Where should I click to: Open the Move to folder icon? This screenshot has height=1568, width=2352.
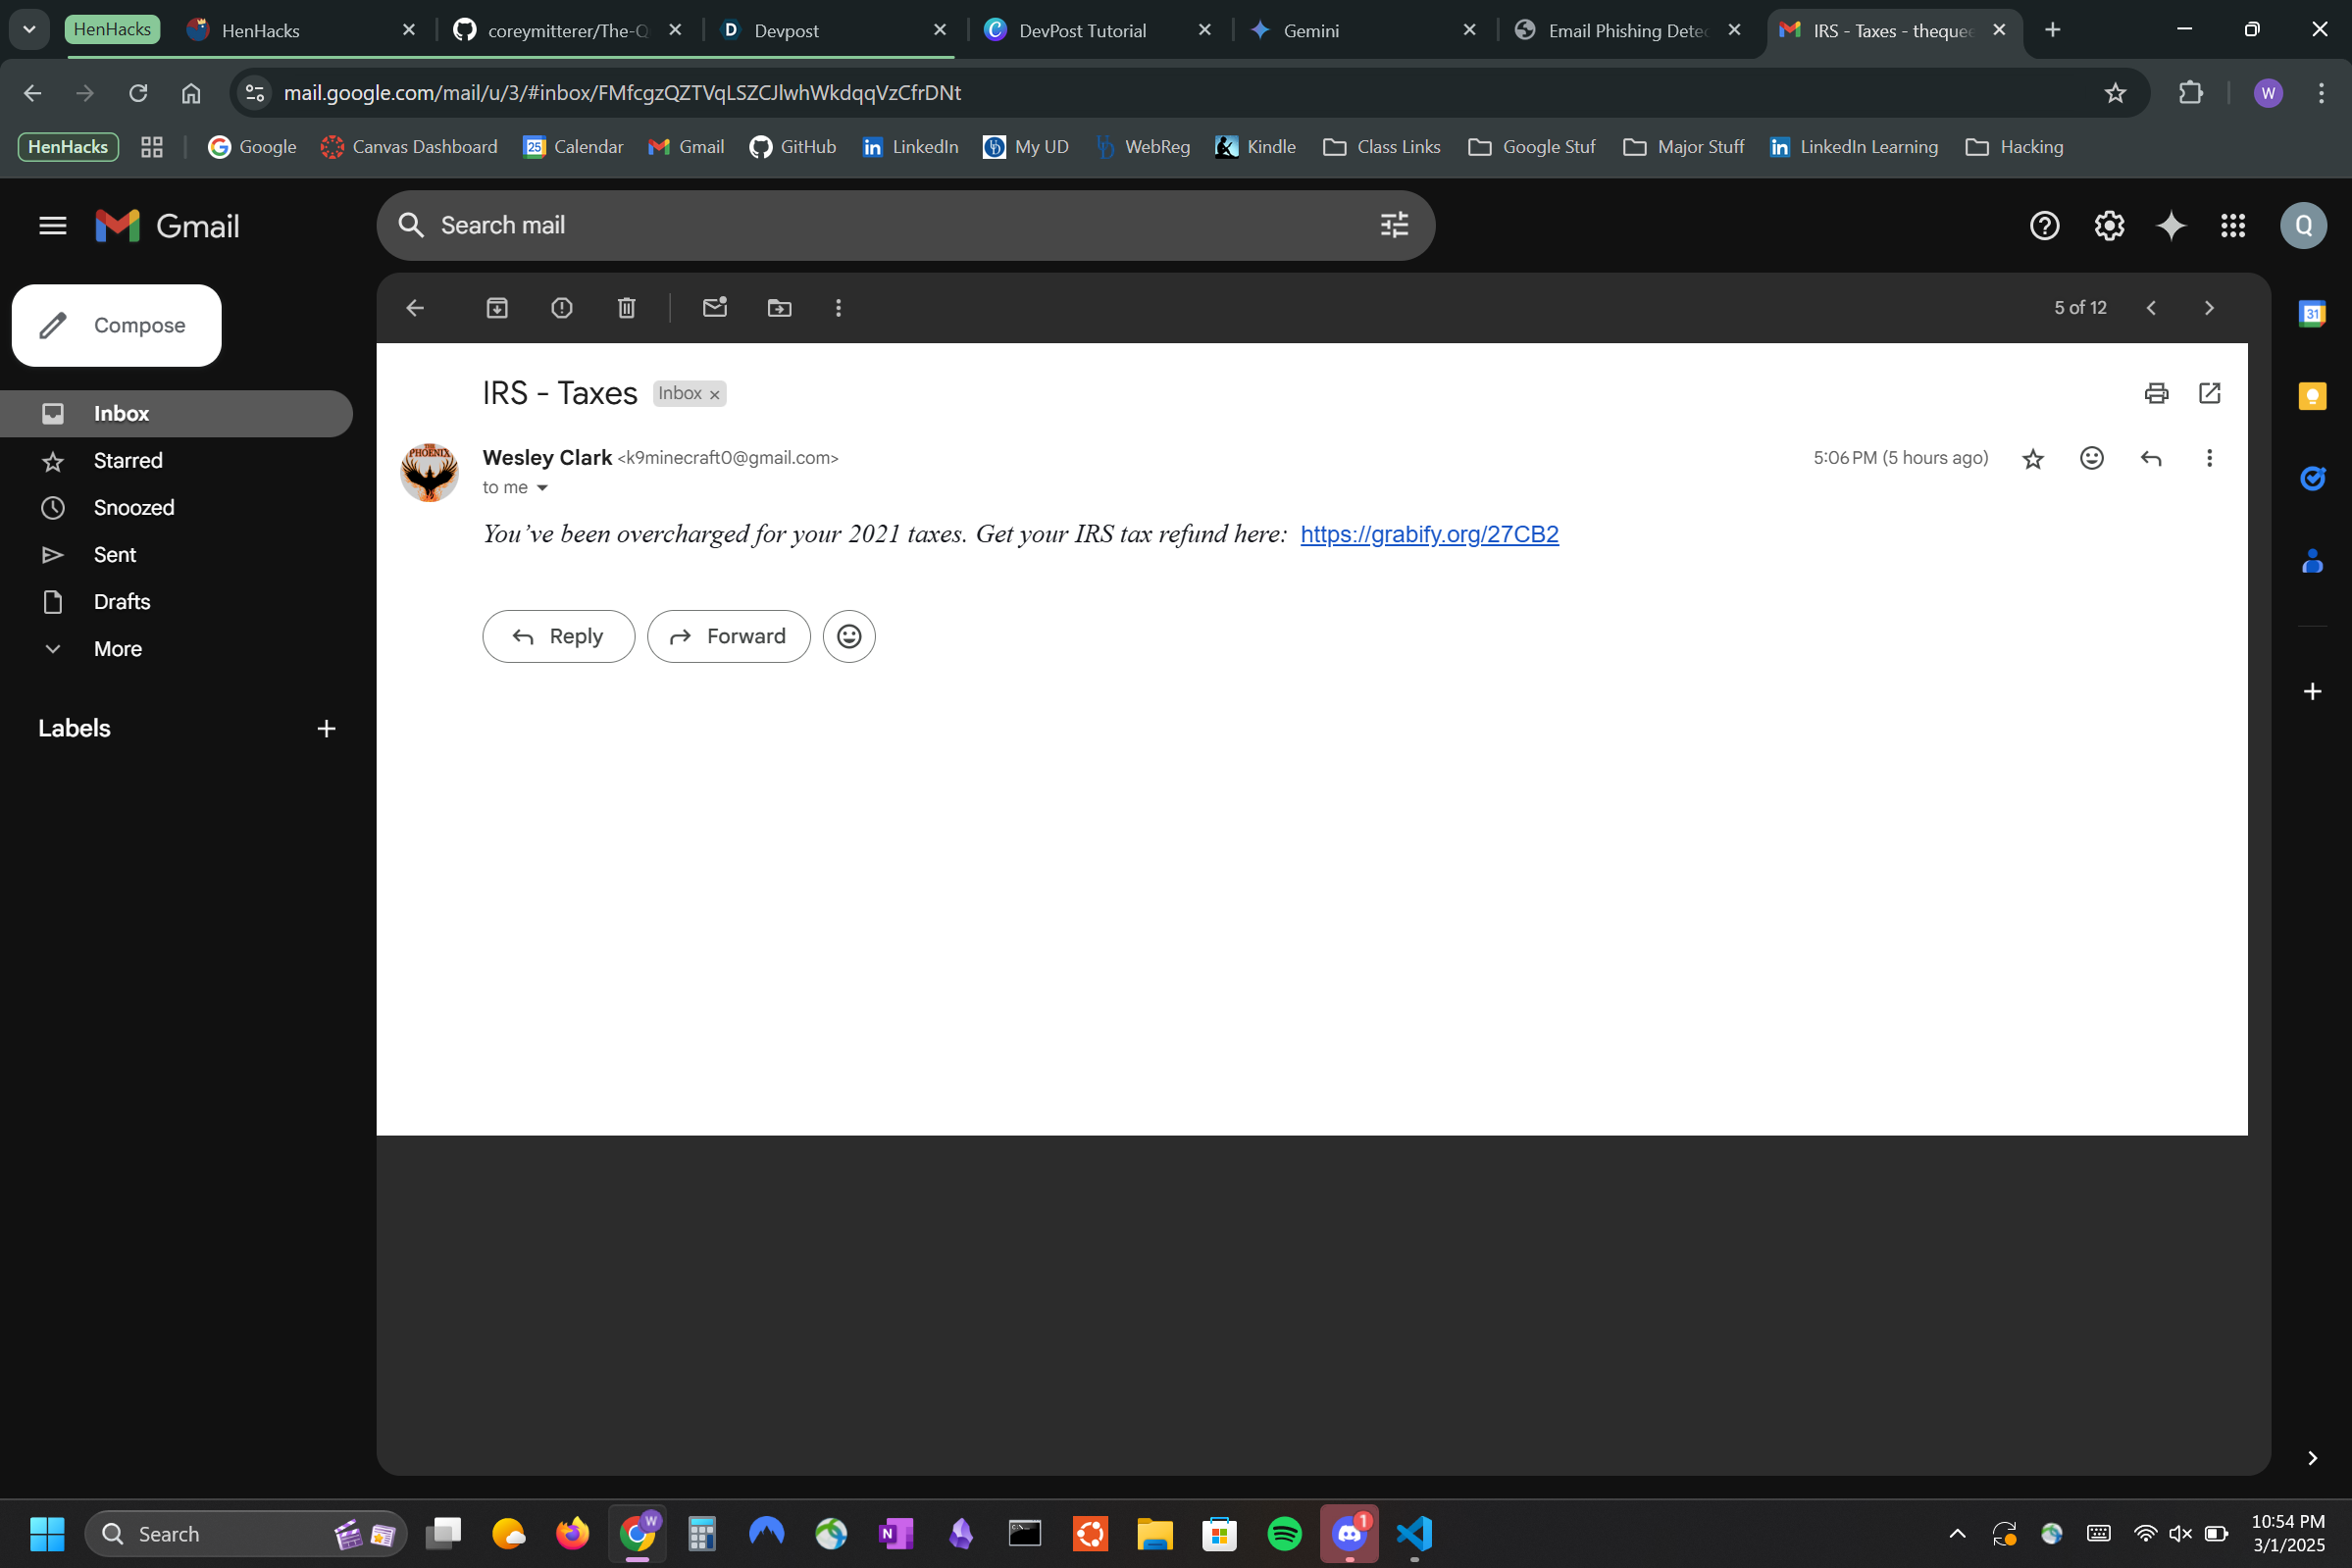(x=779, y=308)
